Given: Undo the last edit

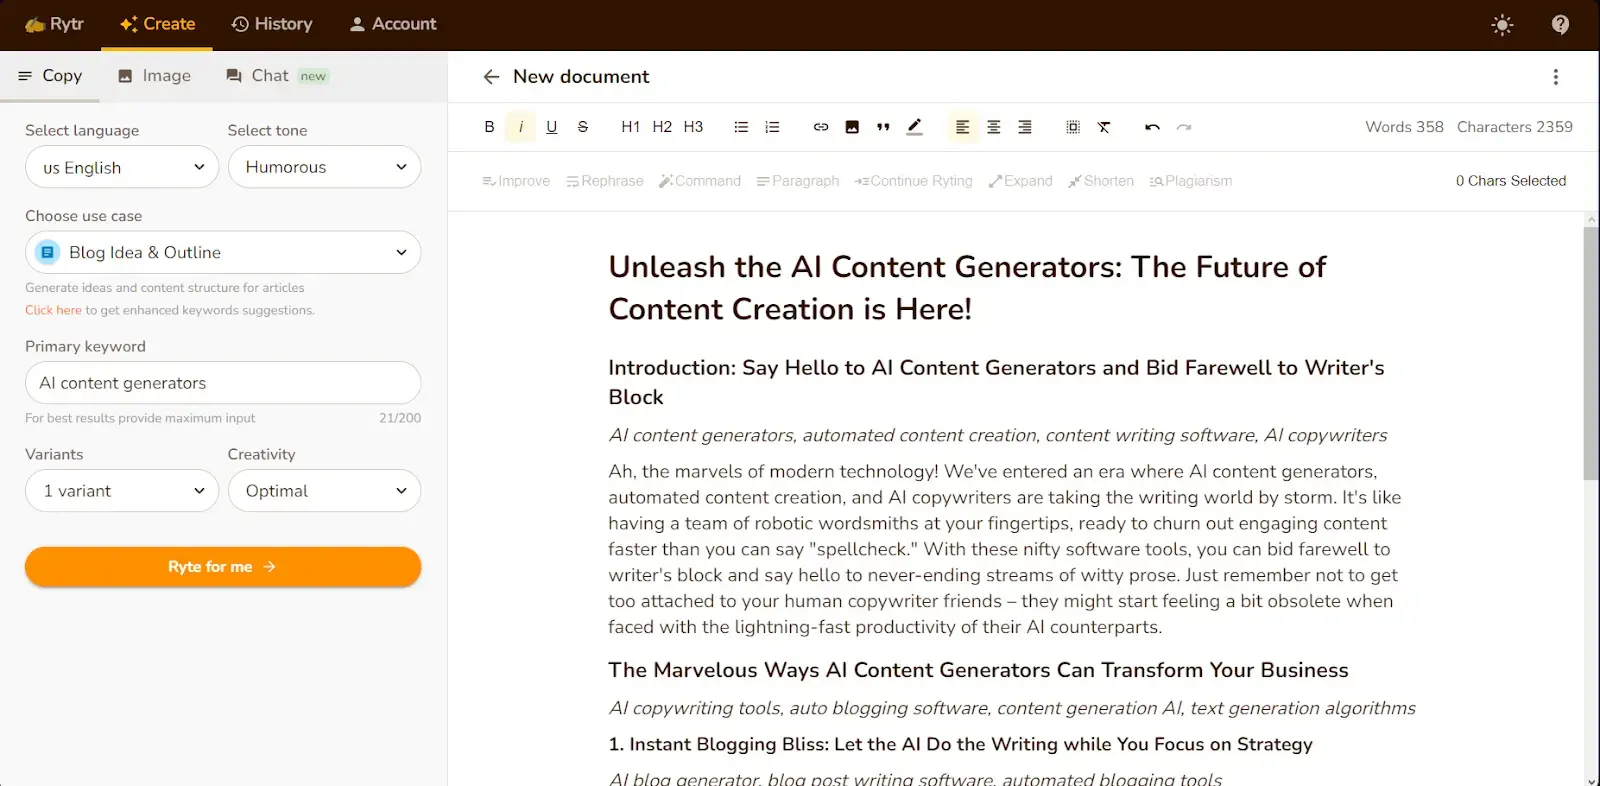Looking at the screenshot, I should click(1152, 127).
